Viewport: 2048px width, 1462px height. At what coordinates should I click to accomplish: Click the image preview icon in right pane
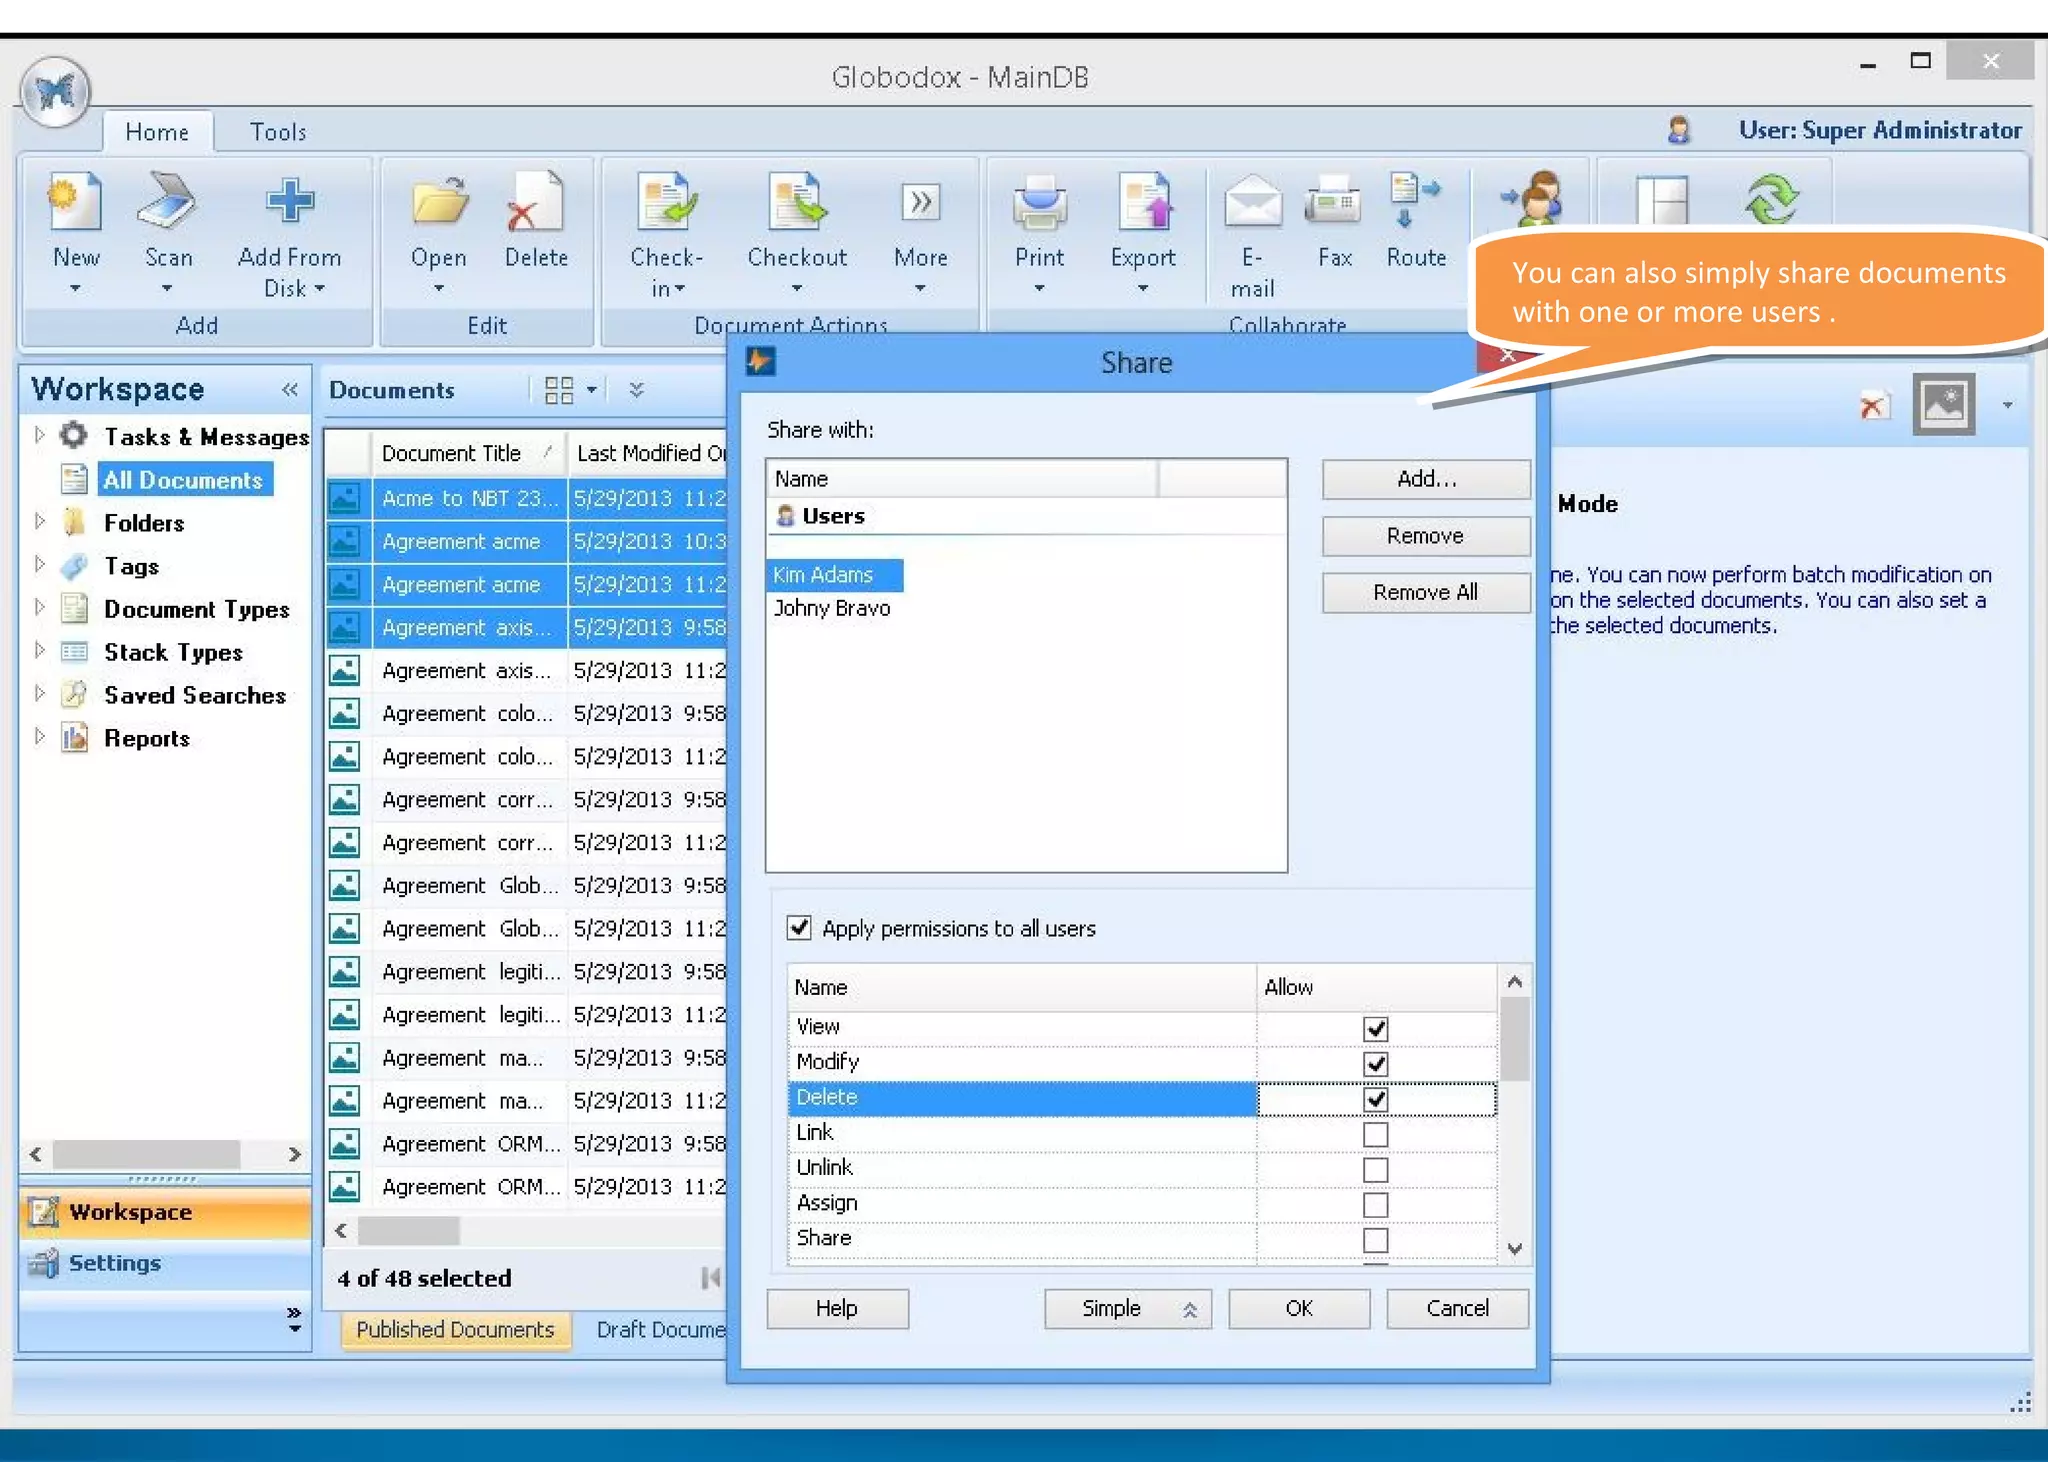tap(1943, 405)
